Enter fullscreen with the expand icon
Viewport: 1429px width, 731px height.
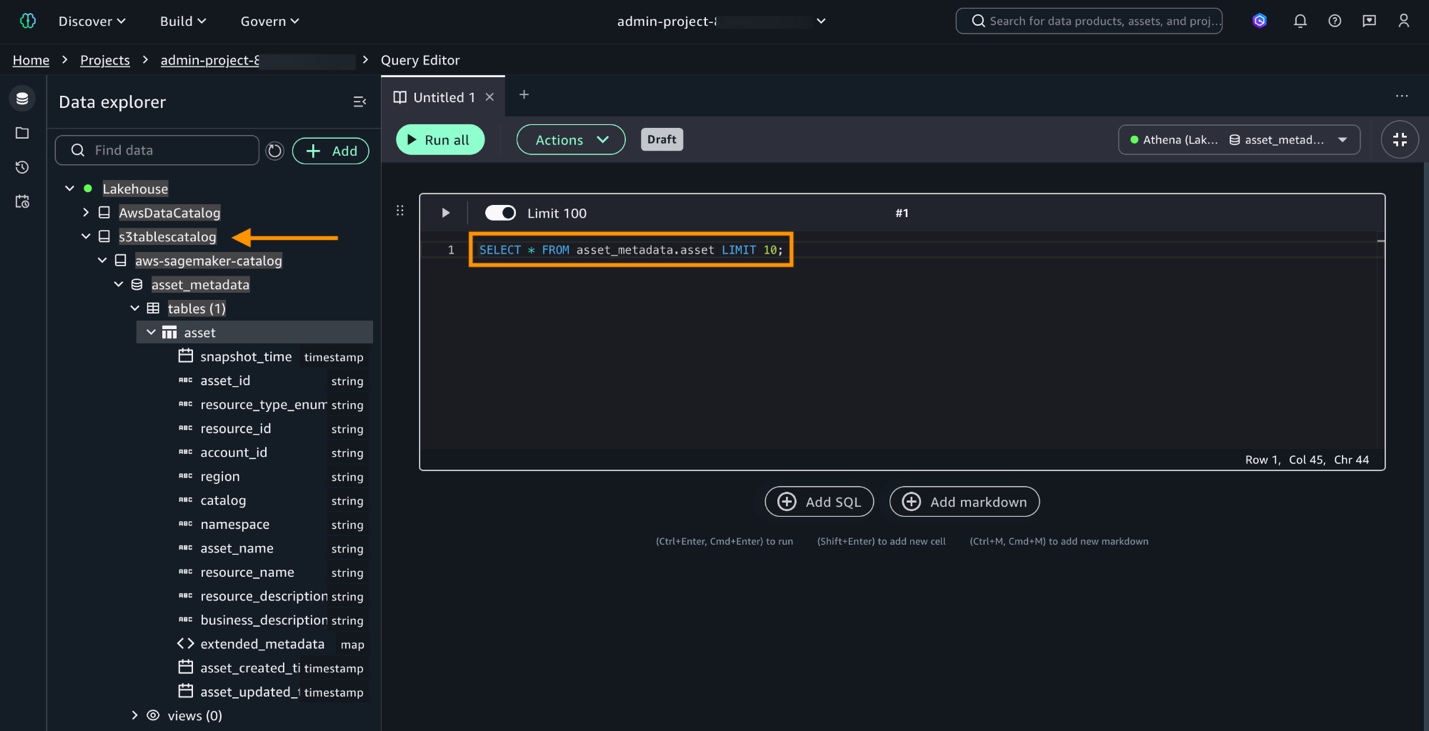pyautogui.click(x=1399, y=139)
